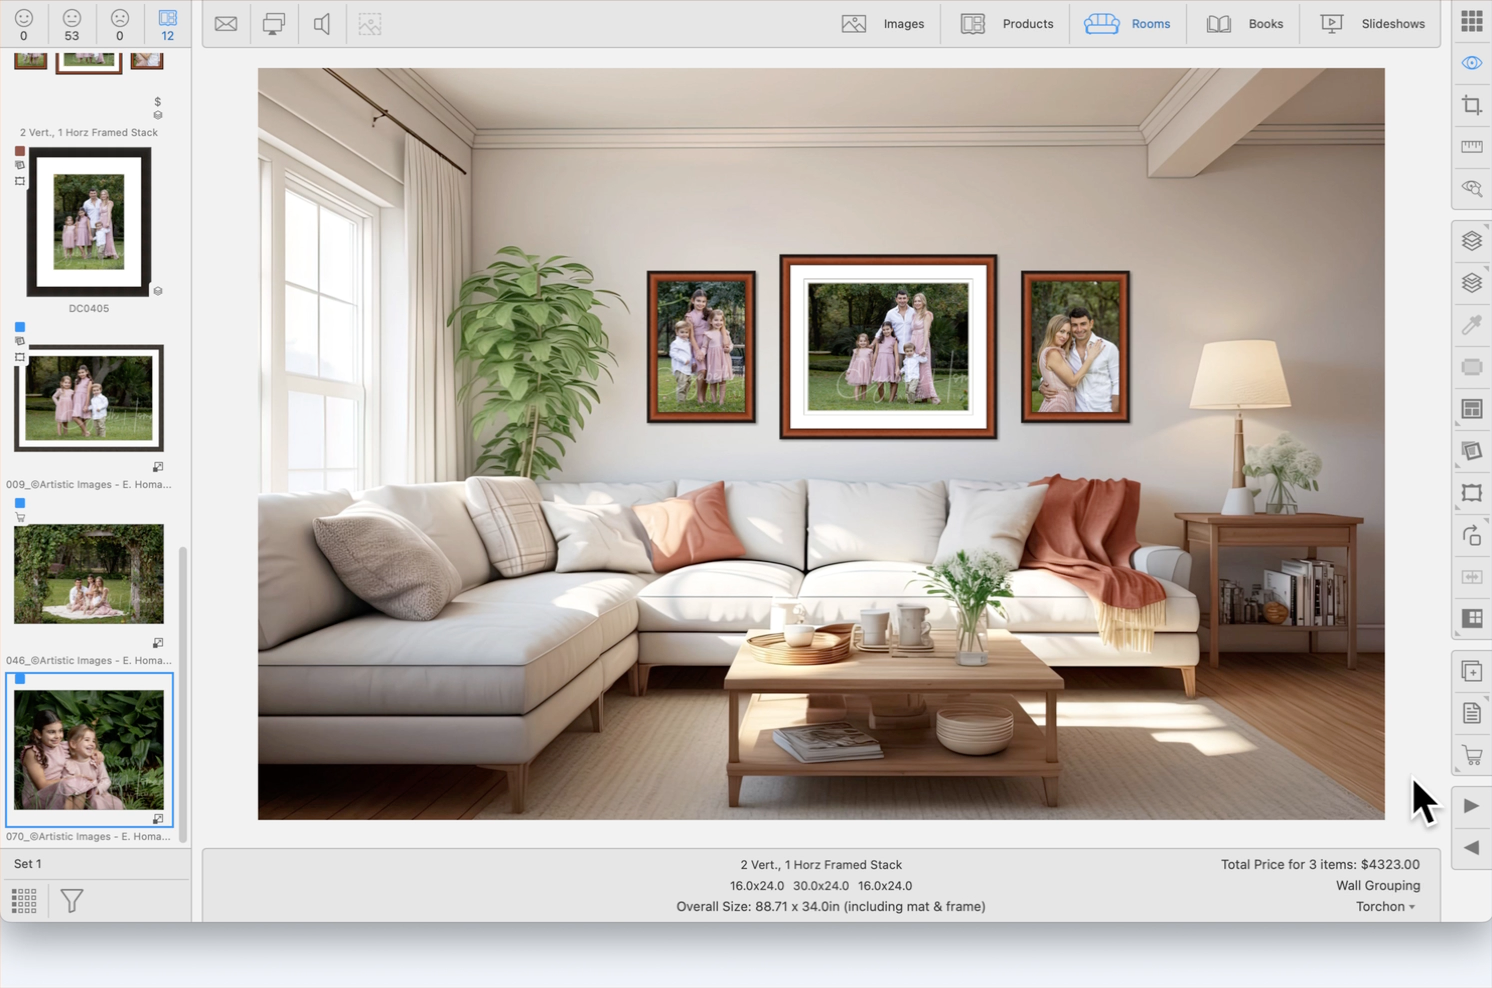Expand the top layers stack tool menu

(1471, 241)
